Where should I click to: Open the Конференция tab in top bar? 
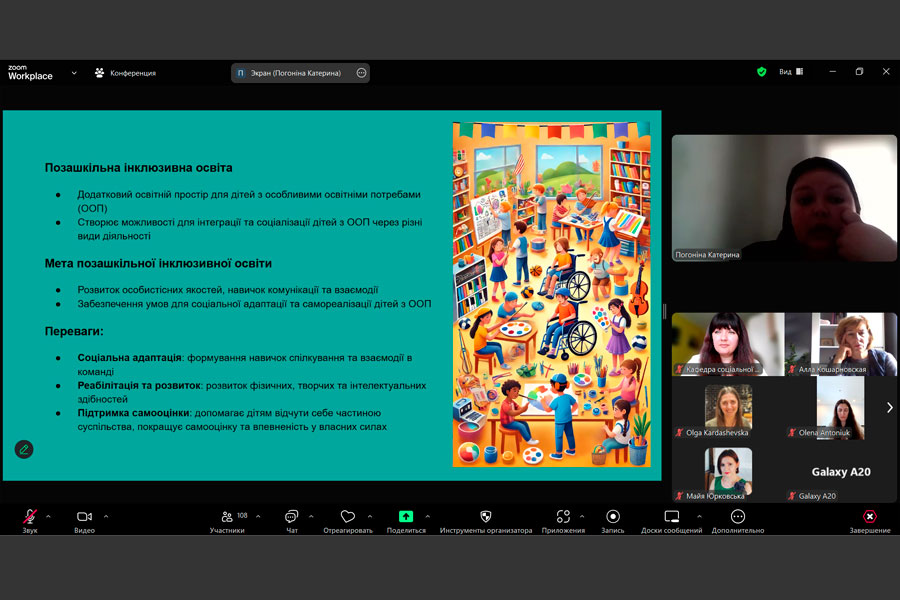[x=126, y=73]
